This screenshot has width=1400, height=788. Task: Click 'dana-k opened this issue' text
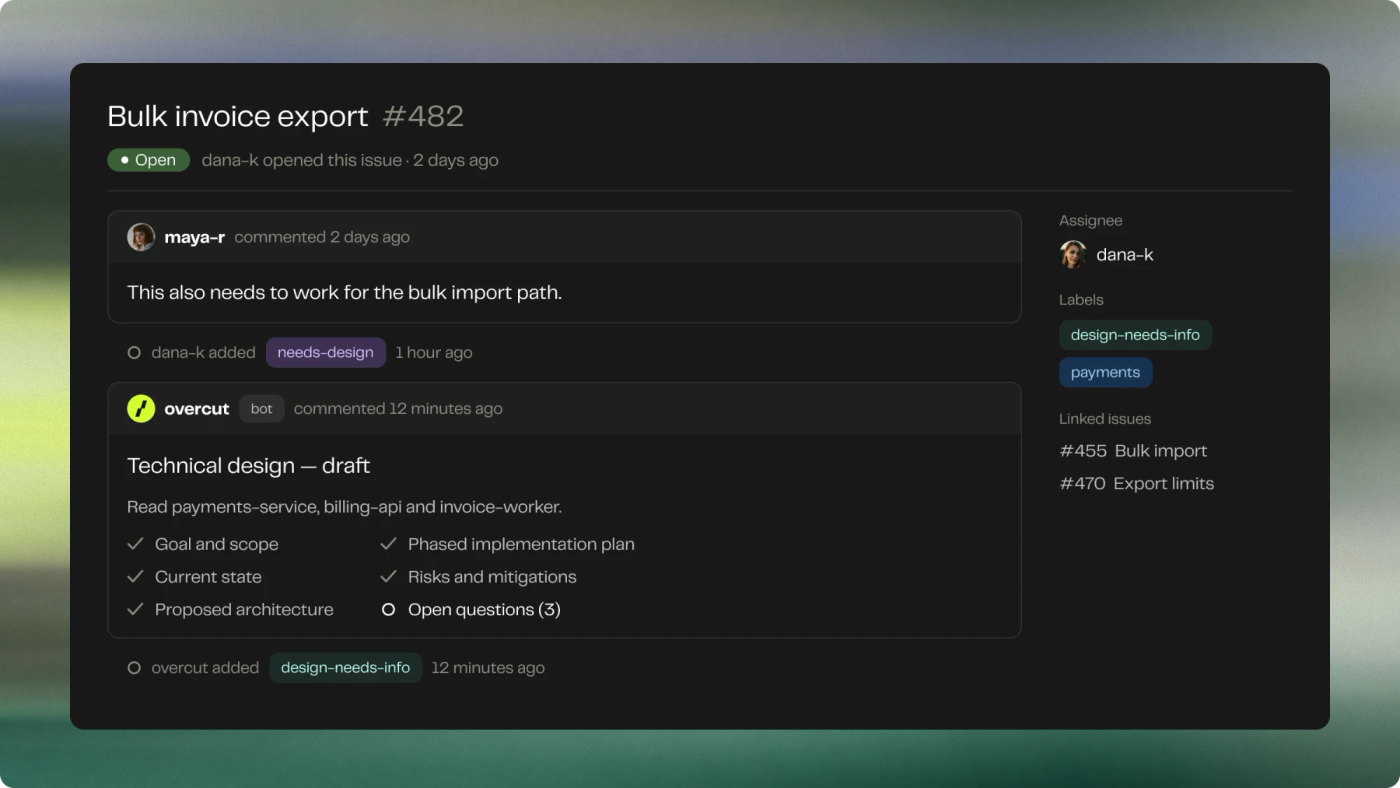click(x=302, y=160)
